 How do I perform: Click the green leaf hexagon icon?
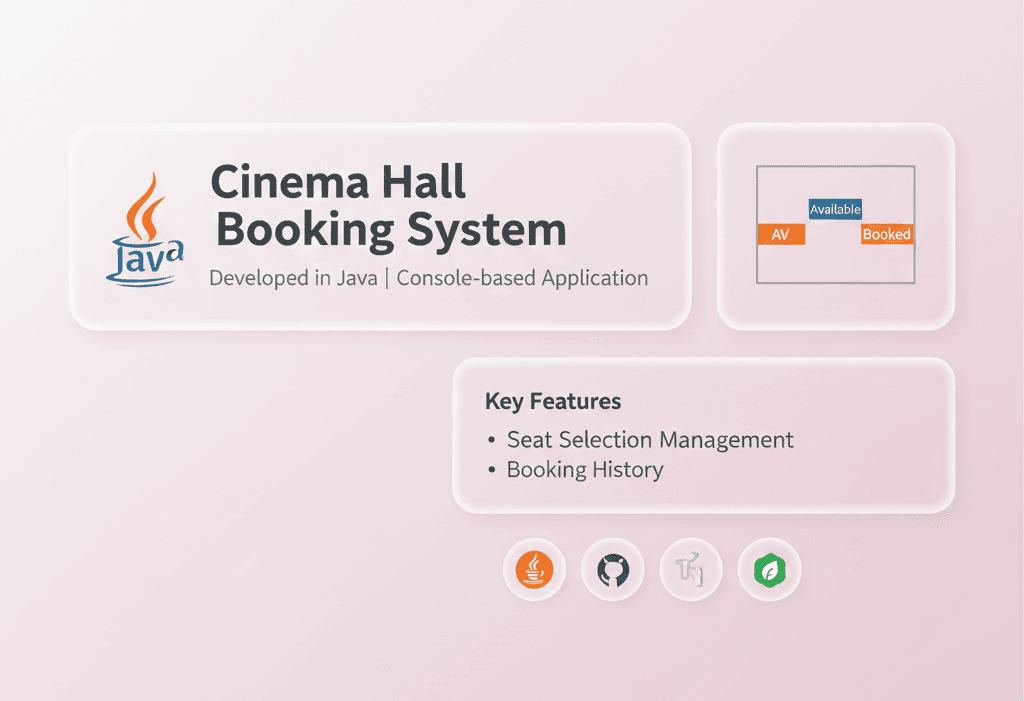769,570
